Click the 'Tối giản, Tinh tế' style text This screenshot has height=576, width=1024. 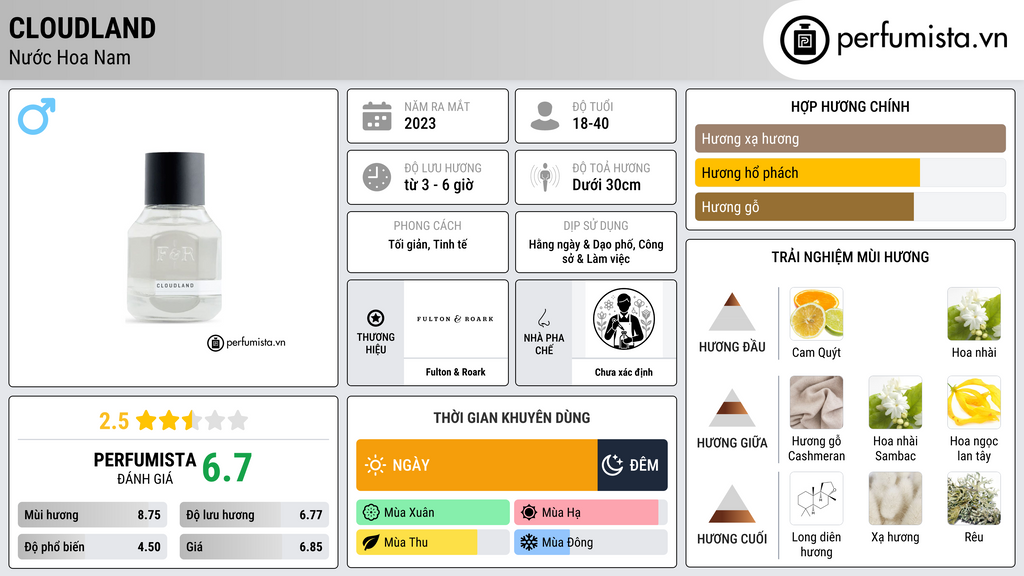coord(428,245)
